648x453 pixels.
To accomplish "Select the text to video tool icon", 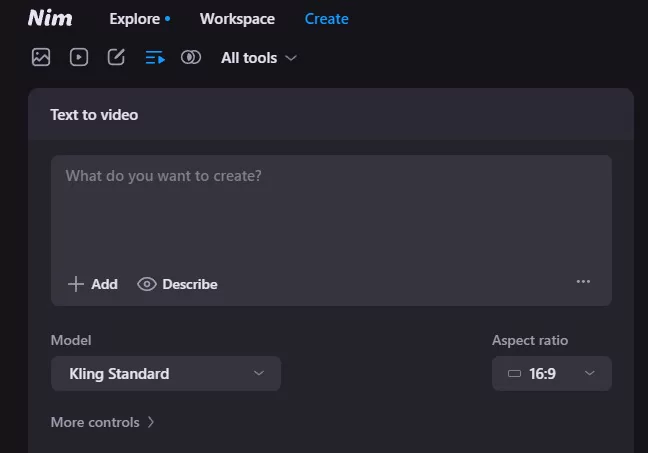I will (154, 57).
